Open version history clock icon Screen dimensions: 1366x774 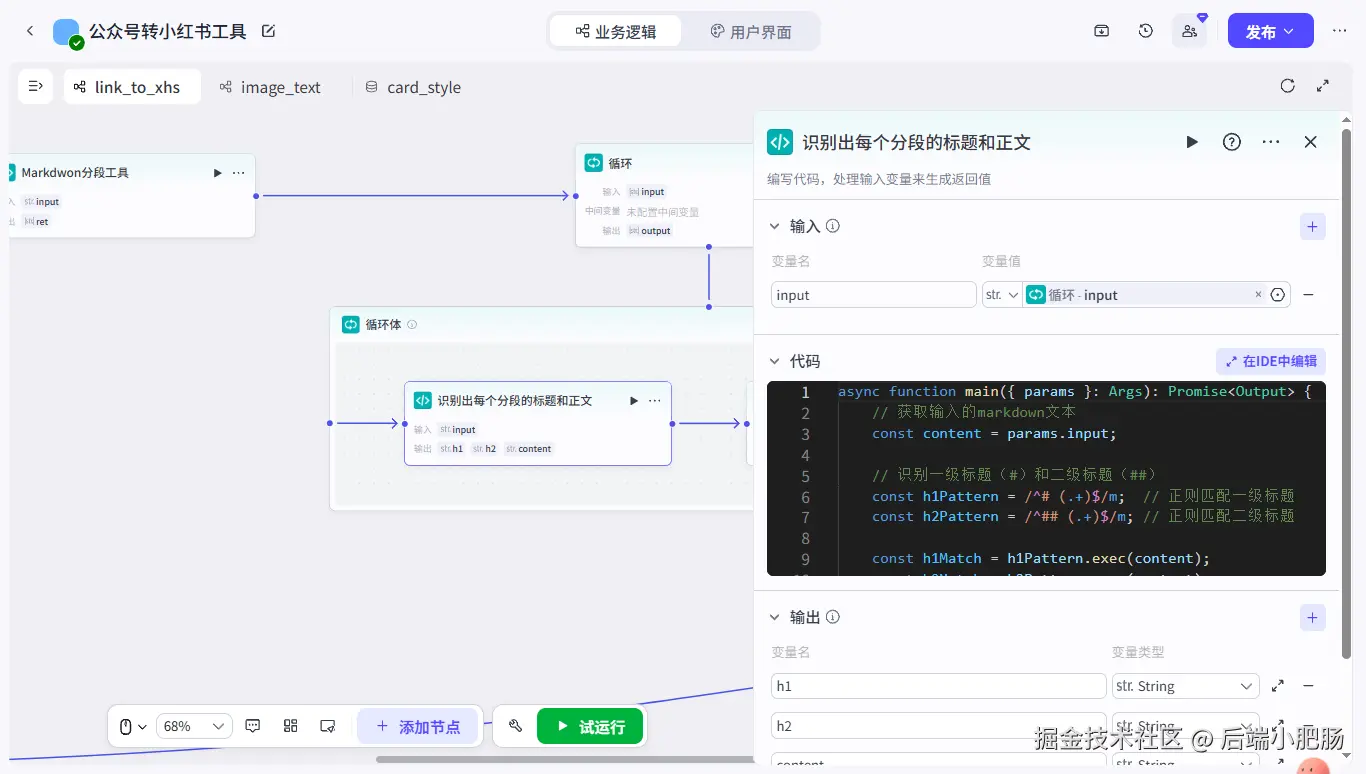1146,31
